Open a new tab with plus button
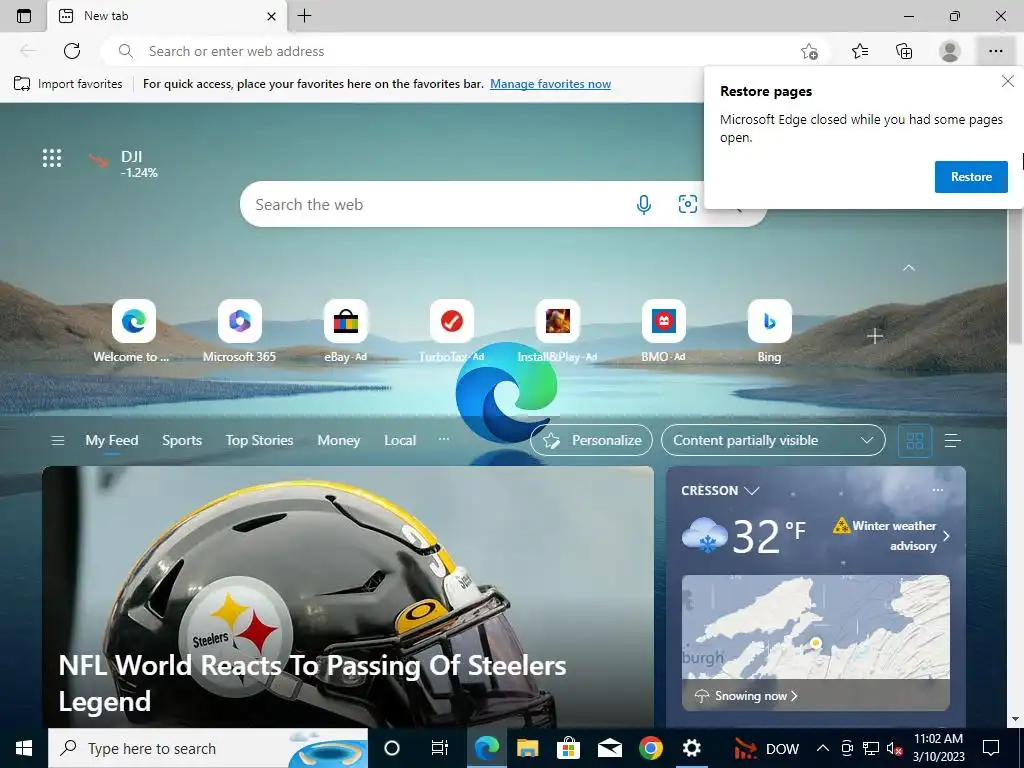This screenshot has width=1024, height=768. pyautogui.click(x=304, y=16)
